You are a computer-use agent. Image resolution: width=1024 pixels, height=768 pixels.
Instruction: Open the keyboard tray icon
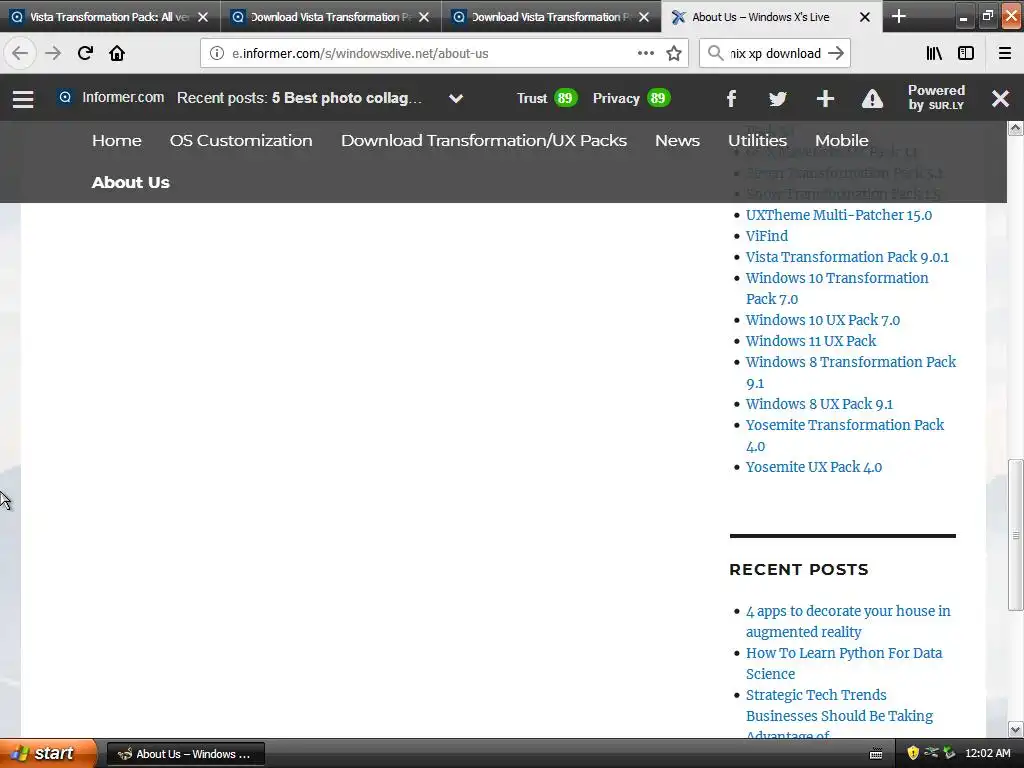876,754
